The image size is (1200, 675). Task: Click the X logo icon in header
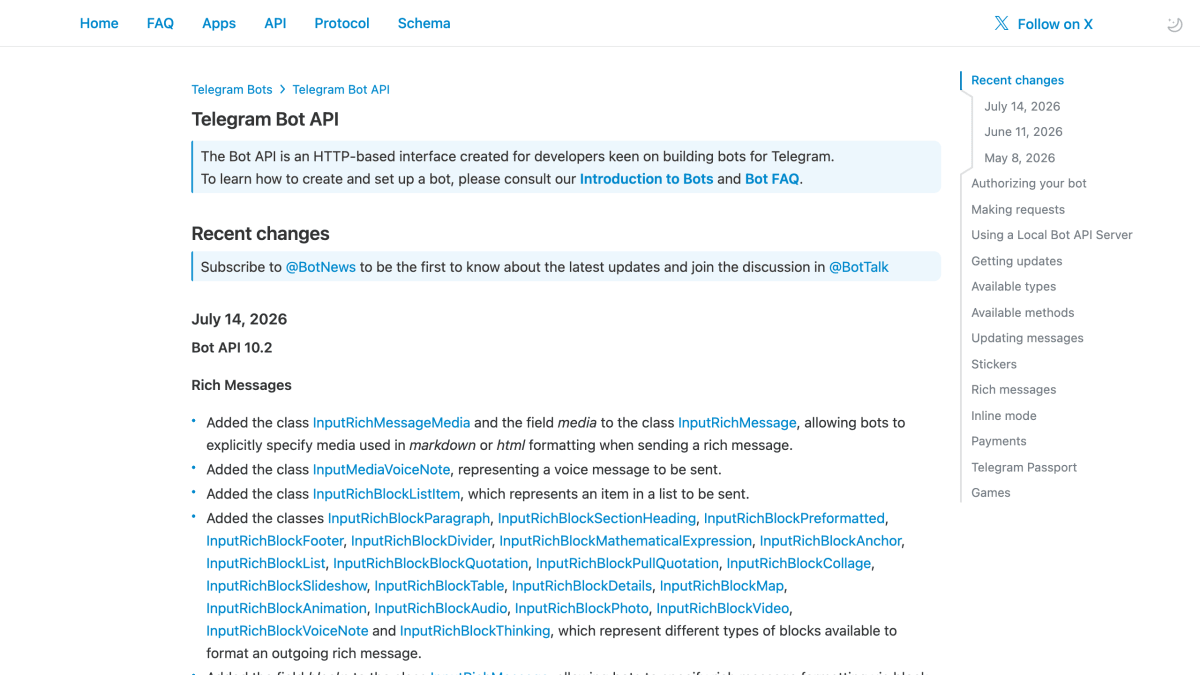(x=1001, y=23)
